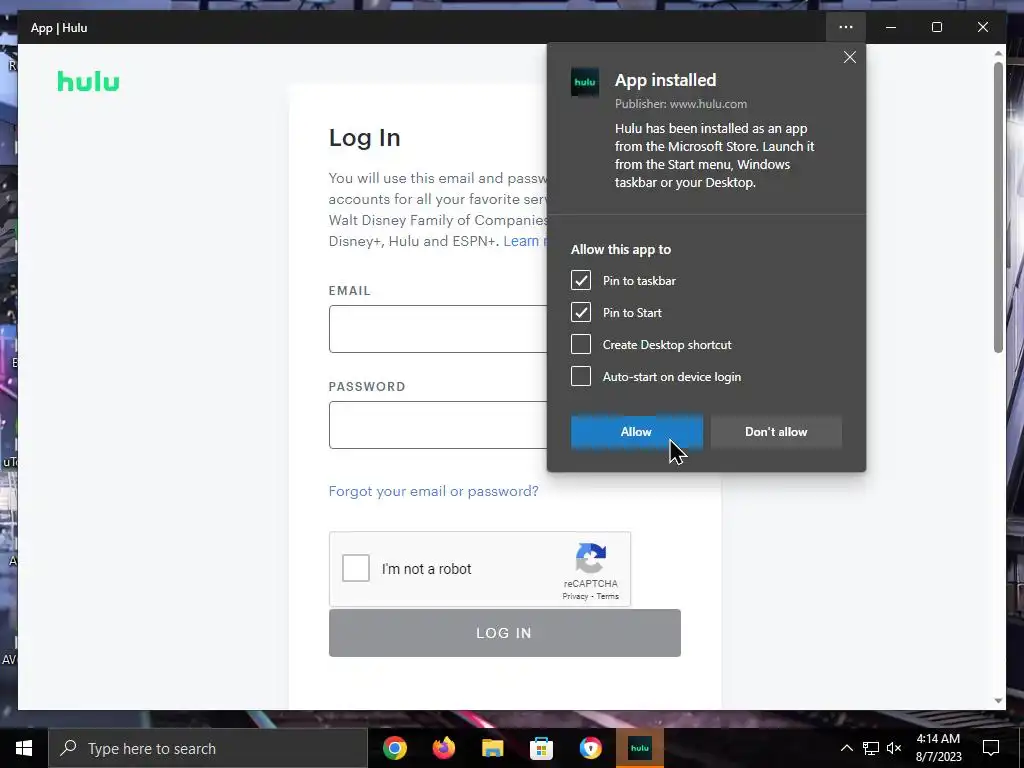1024x768 pixels.
Task: Open the three-dots app menu in title bar
Action: click(x=846, y=27)
